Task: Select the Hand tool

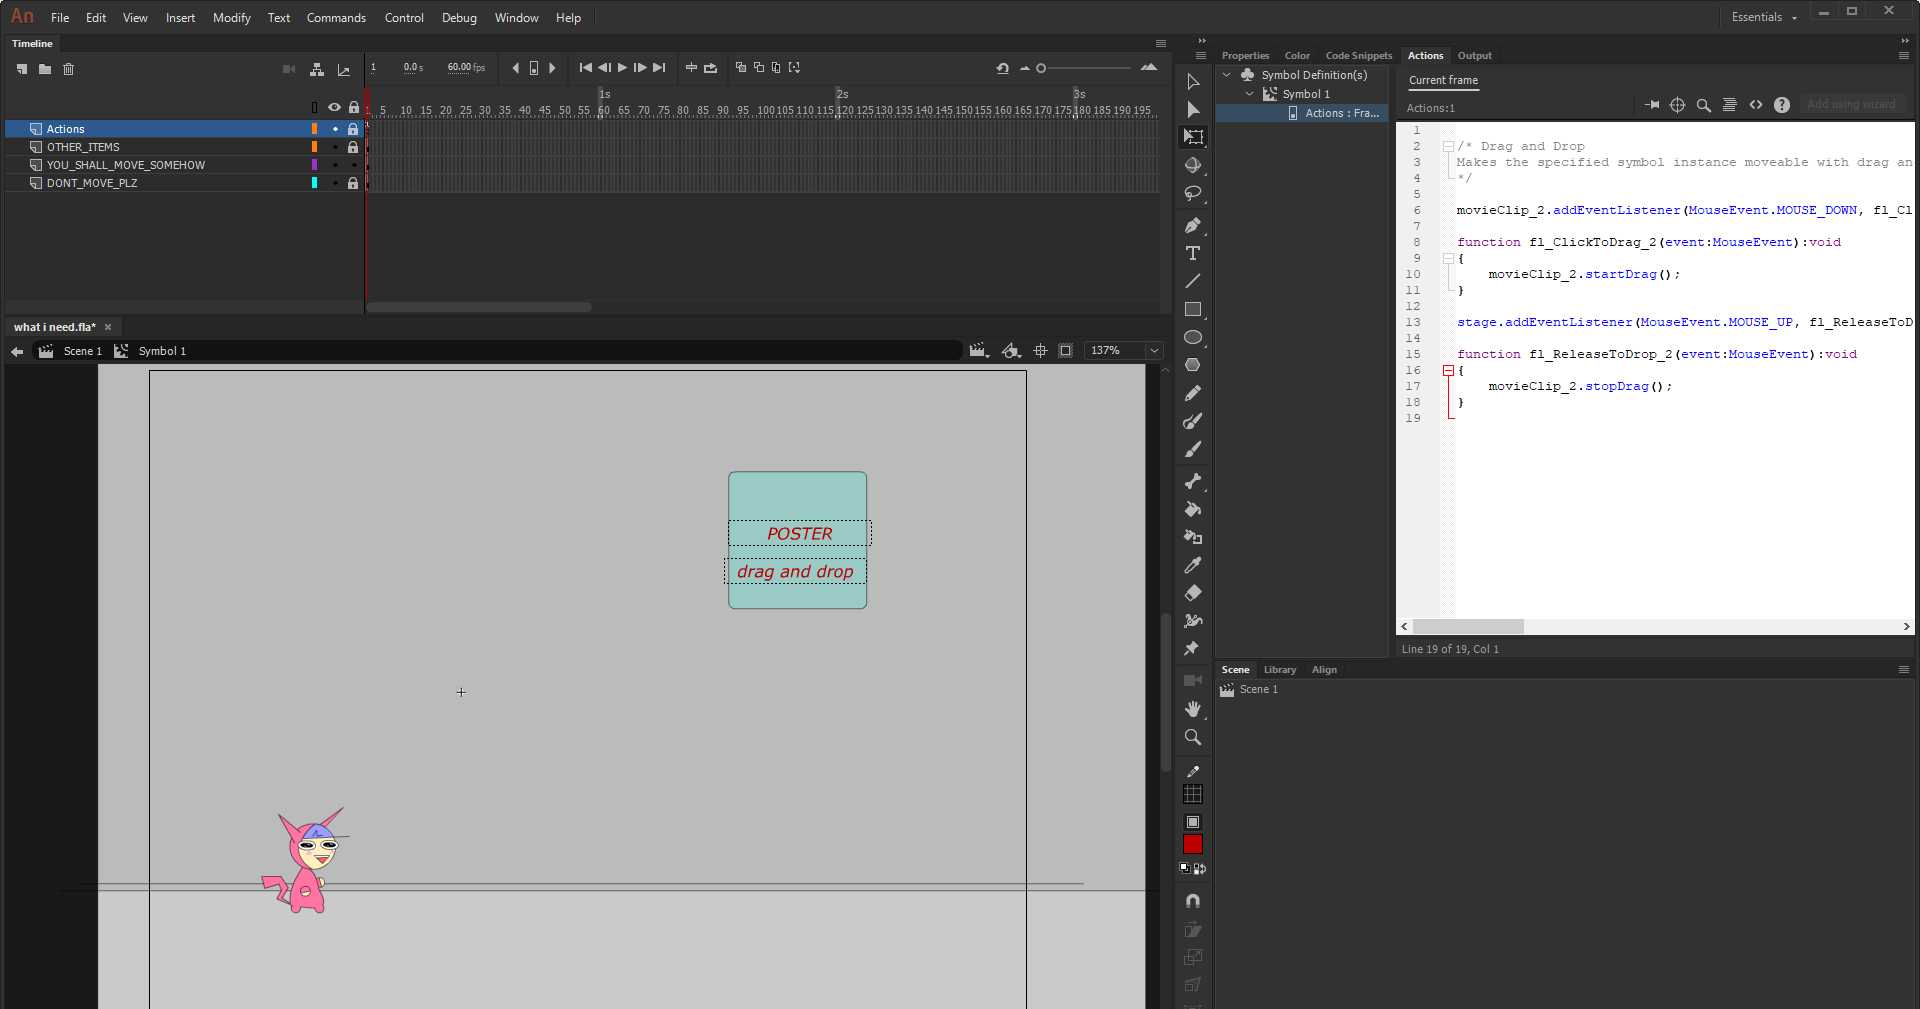Action: [x=1193, y=709]
